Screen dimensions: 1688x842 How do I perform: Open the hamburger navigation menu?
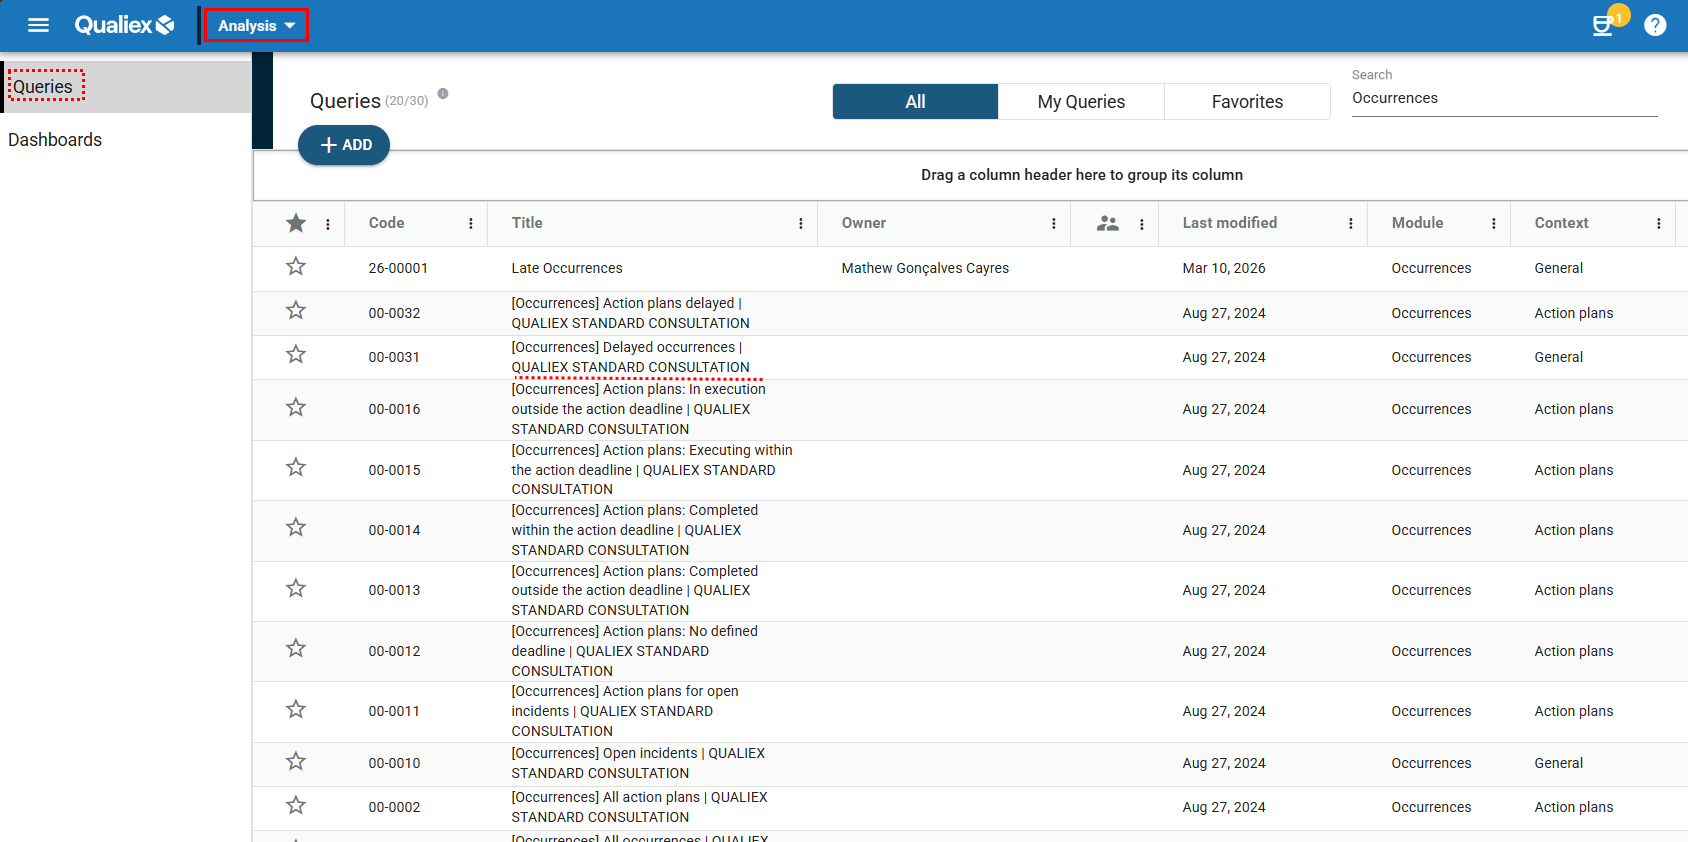click(38, 25)
